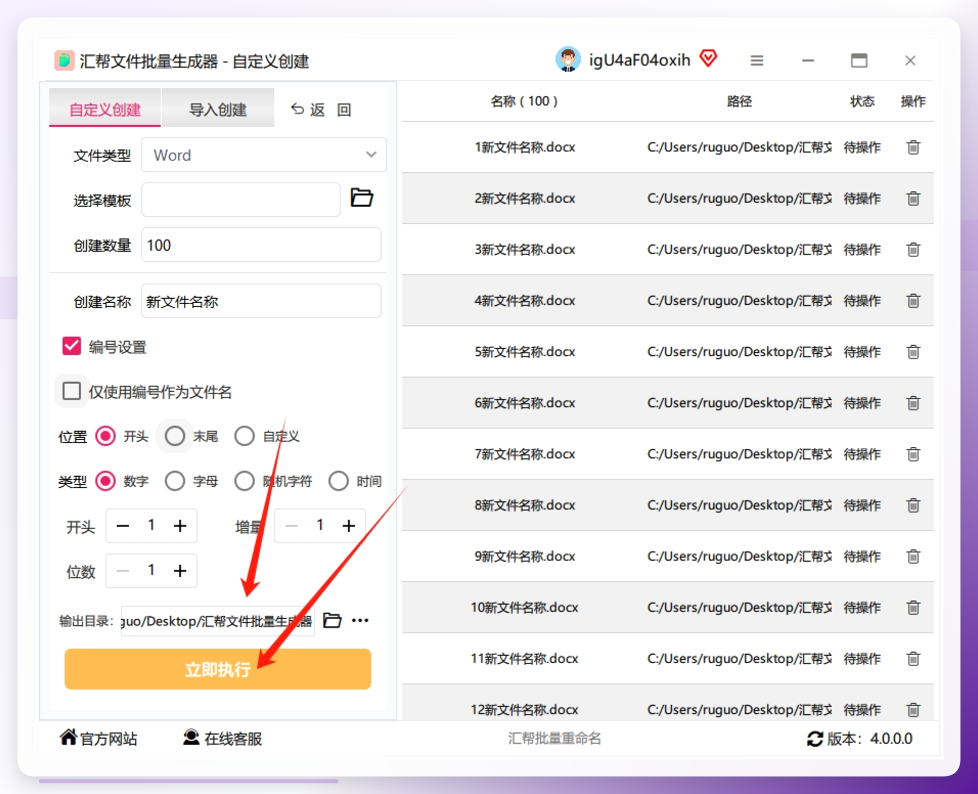Click the 创建名称 field 新文件名称
Viewport: 978px width, 794px height.
(x=261, y=301)
